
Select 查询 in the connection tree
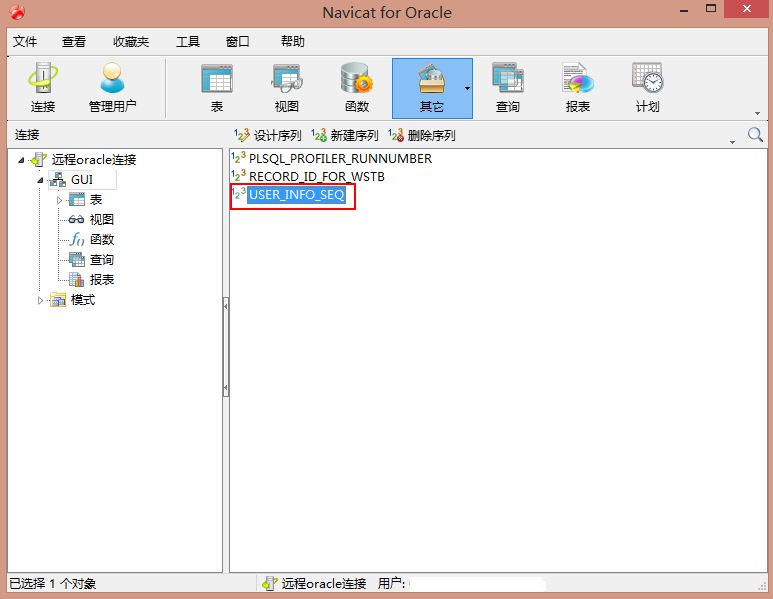(x=102, y=260)
